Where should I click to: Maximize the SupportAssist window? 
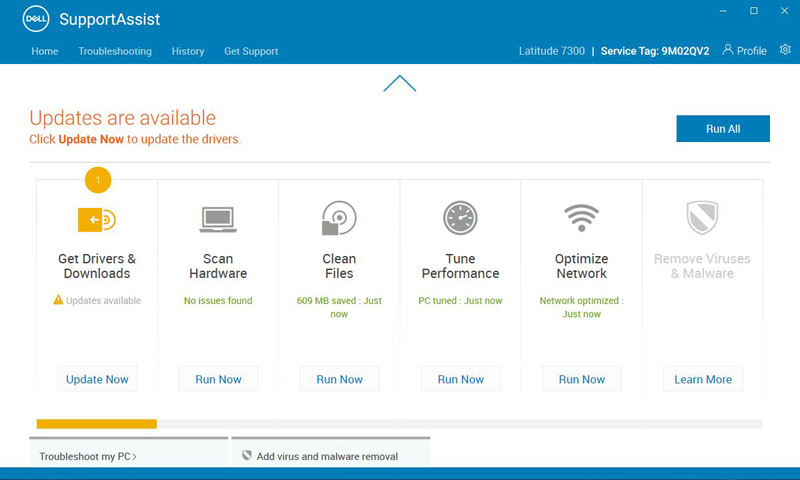(x=754, y=11)
